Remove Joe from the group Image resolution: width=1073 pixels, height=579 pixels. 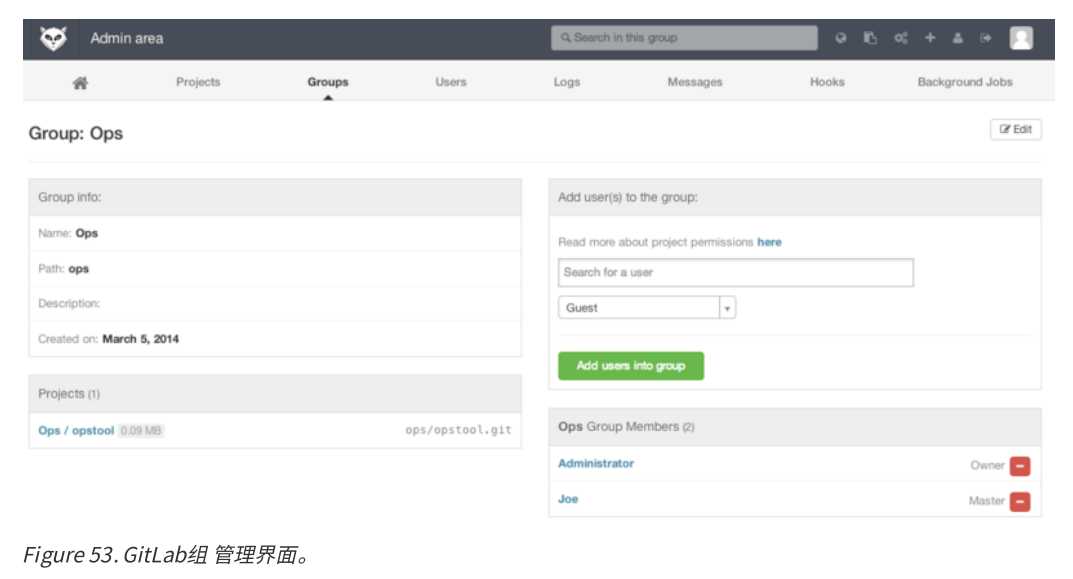[x=1020, y=502]
